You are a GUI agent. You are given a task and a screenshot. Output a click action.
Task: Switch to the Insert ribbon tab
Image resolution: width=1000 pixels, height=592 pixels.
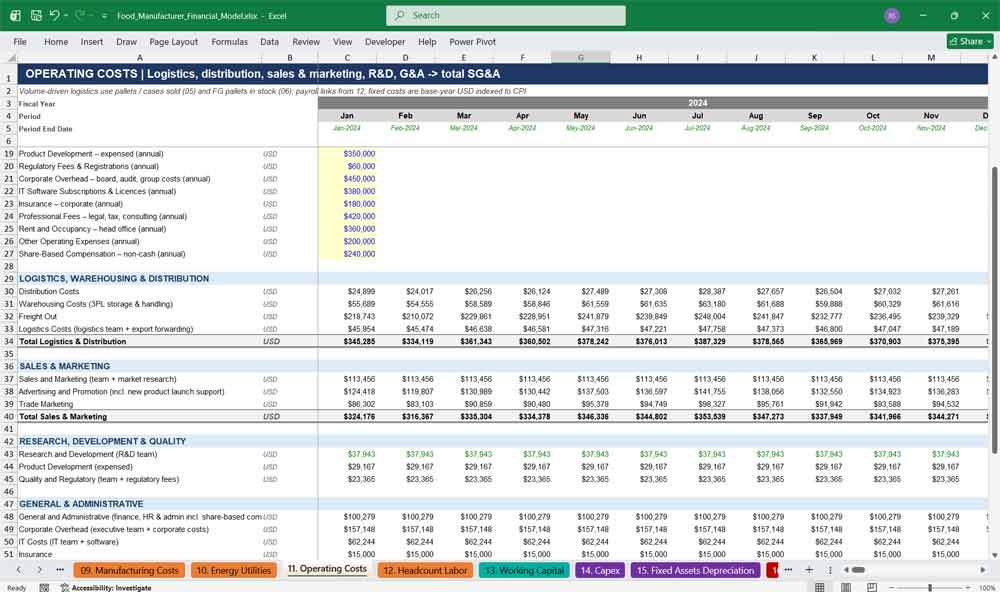[x=92, y=41]
